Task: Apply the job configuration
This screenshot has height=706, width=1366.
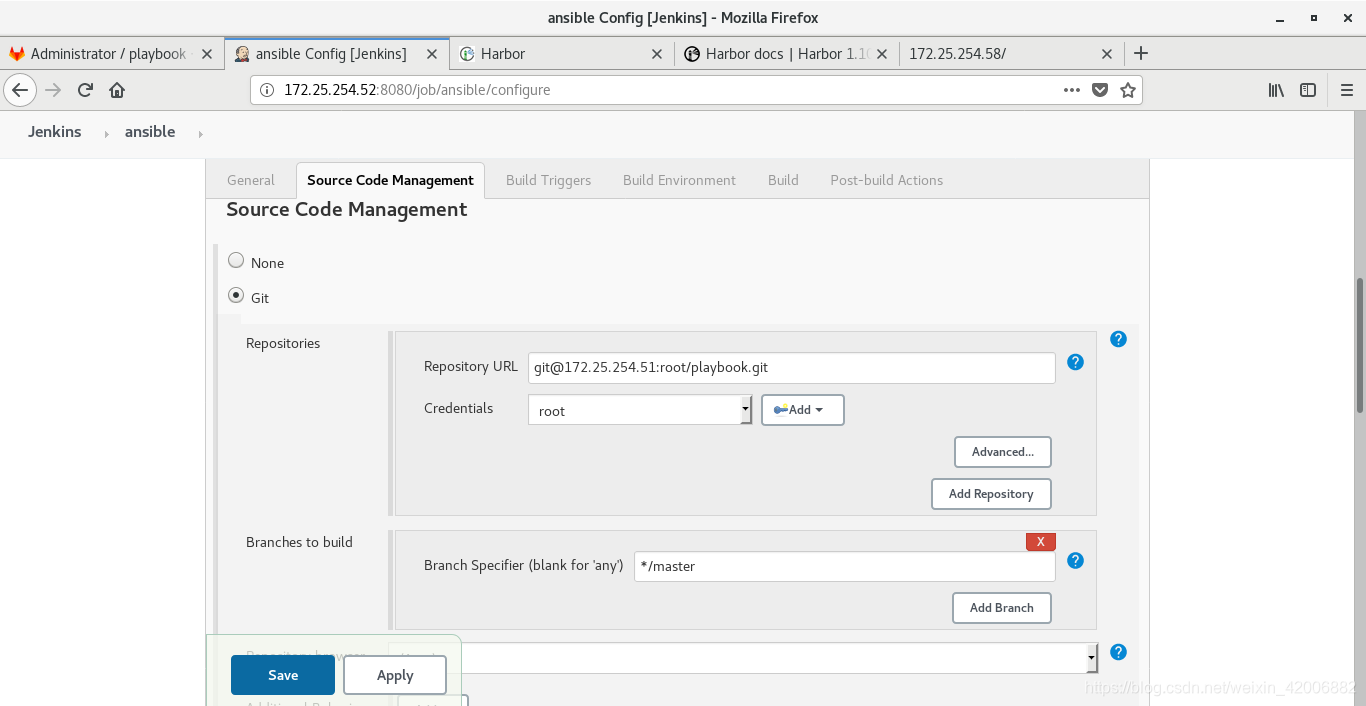Action: [395, 675]
